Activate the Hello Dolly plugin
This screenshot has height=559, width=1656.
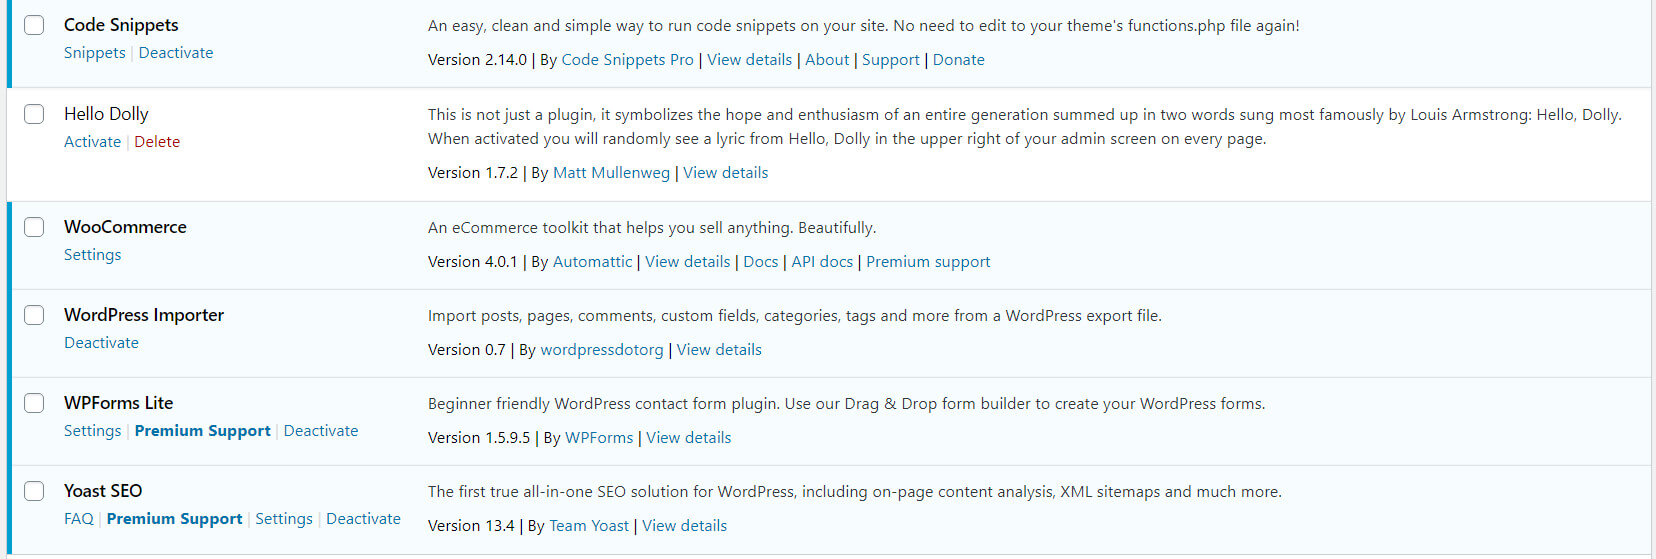[x=92, y=142]
